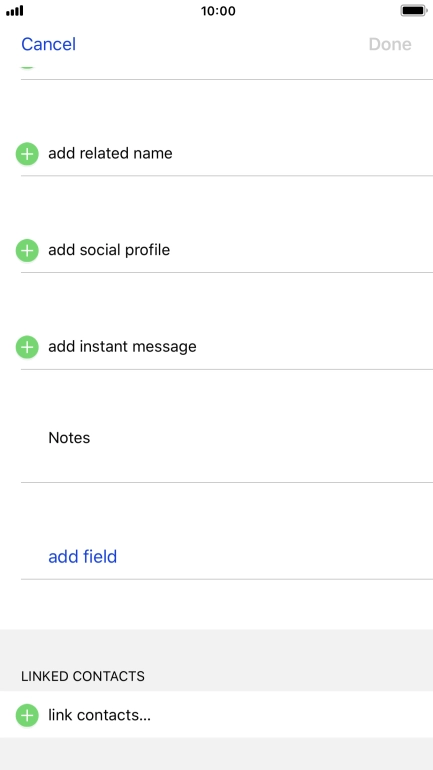Tap the LINKED CONTACTS section header
The image size is (433, 770).
(x=83, y=676)
